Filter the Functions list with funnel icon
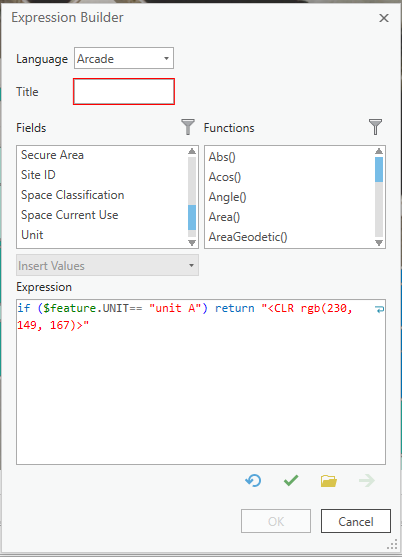This screenshot has width=402, height=557. pos(375,127)
